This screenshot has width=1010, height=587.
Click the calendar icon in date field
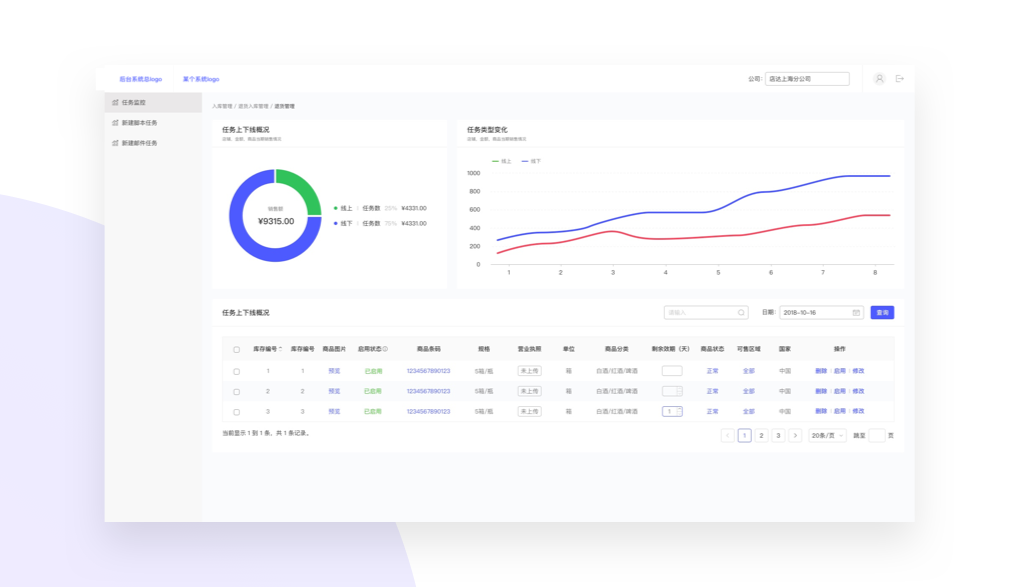pos(856,313)
